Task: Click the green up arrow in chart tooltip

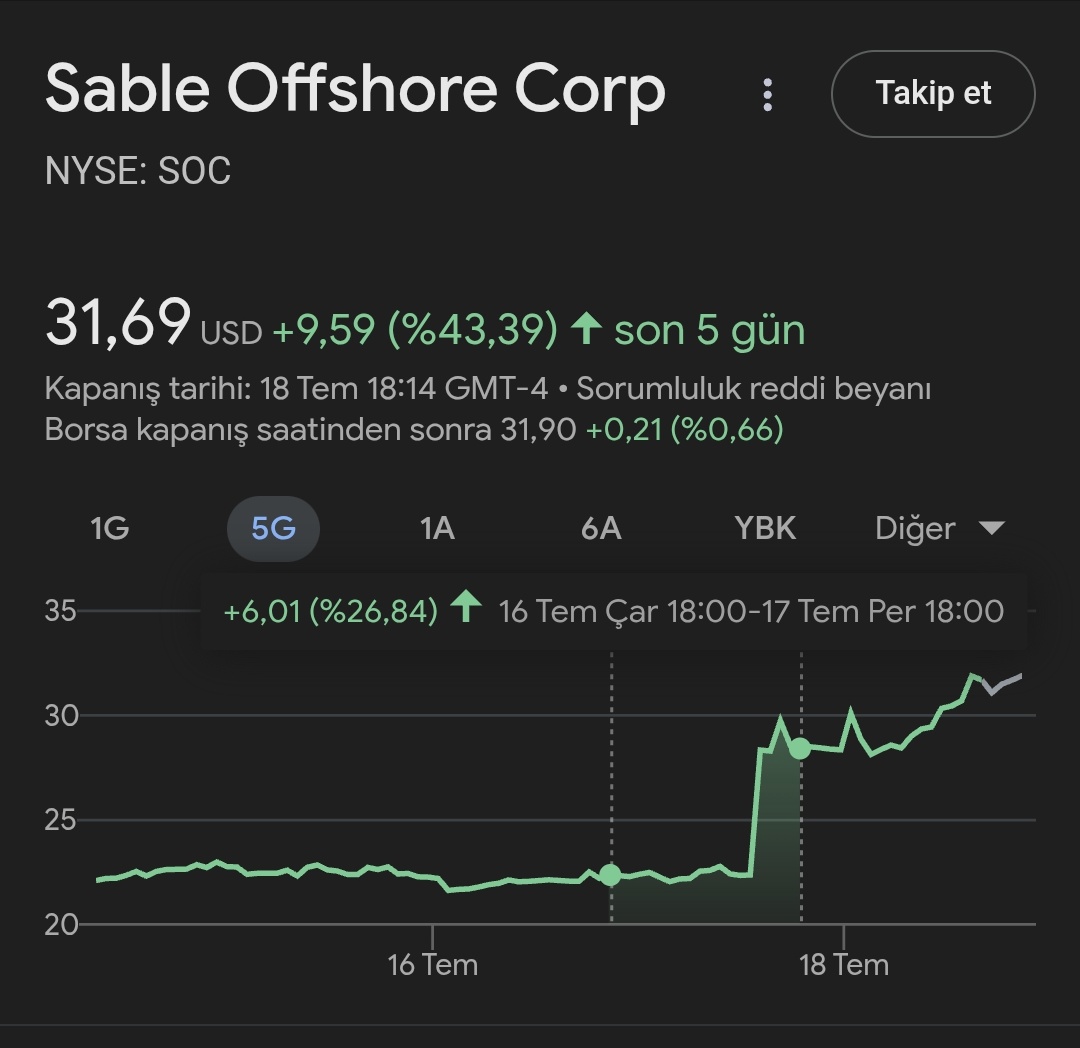Action: click(466, 608)
